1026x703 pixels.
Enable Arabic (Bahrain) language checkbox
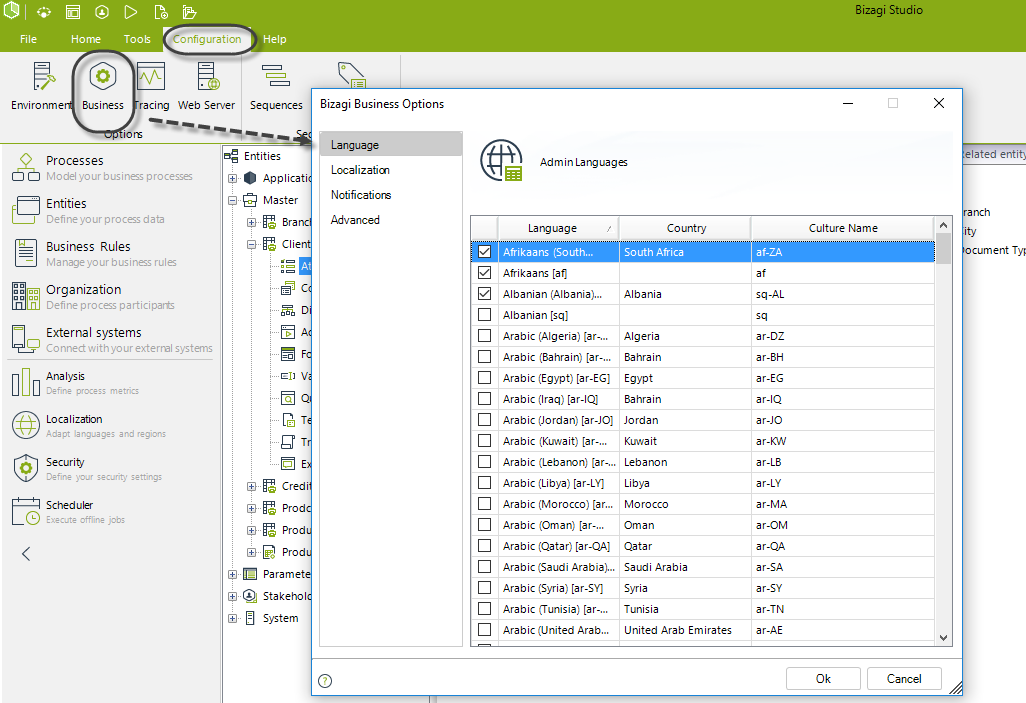click(x=484, y=357)
